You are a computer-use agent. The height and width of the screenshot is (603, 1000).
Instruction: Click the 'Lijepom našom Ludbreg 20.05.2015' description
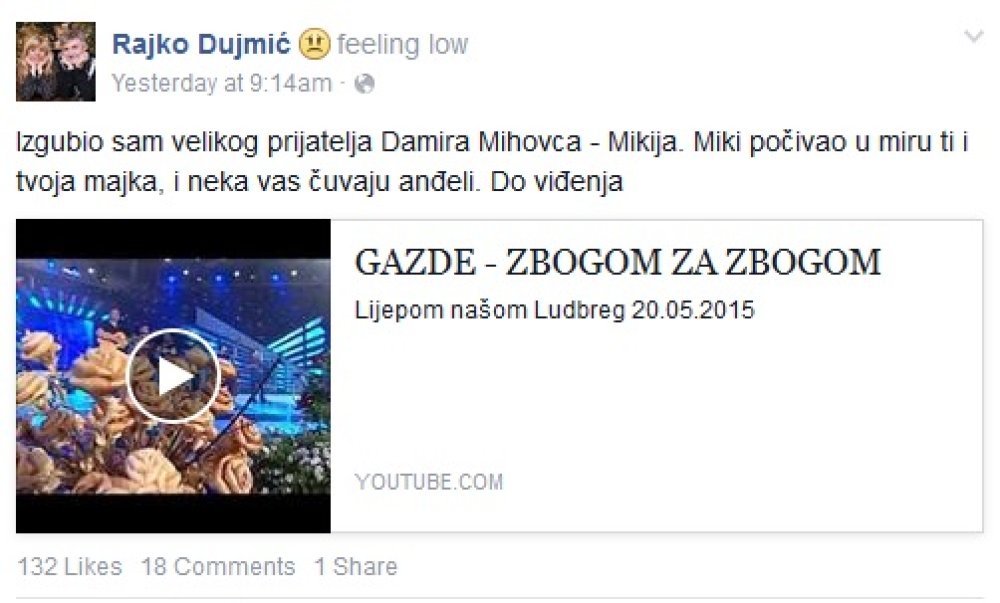tap(554, 310)
